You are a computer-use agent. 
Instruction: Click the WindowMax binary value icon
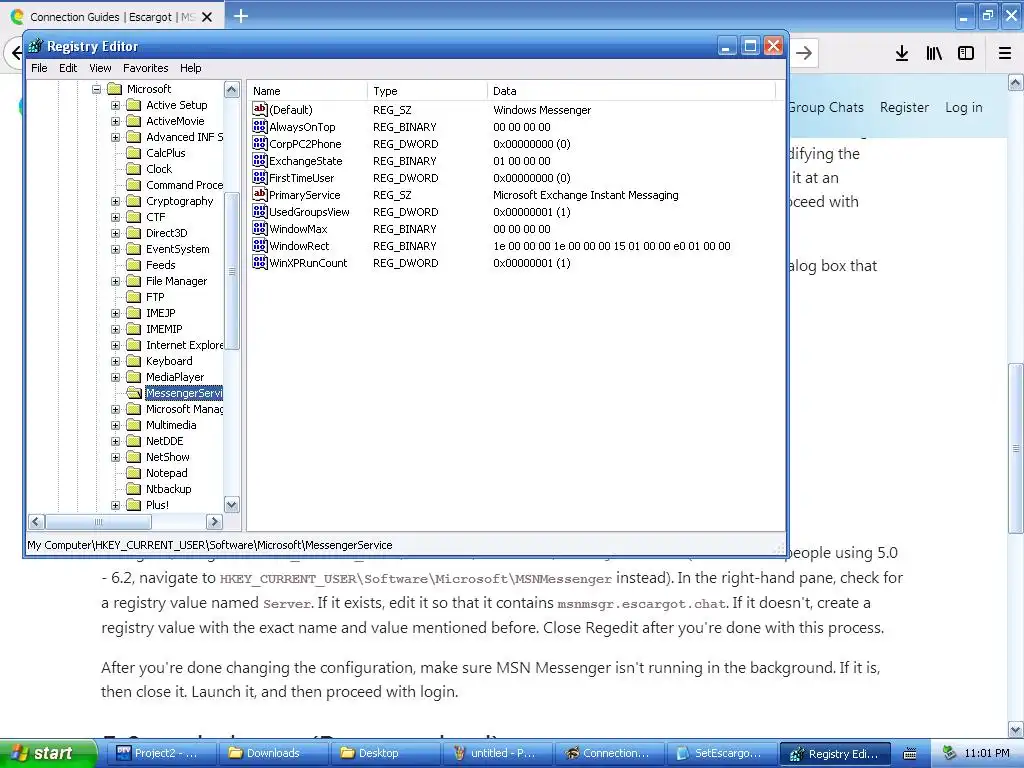260,229
